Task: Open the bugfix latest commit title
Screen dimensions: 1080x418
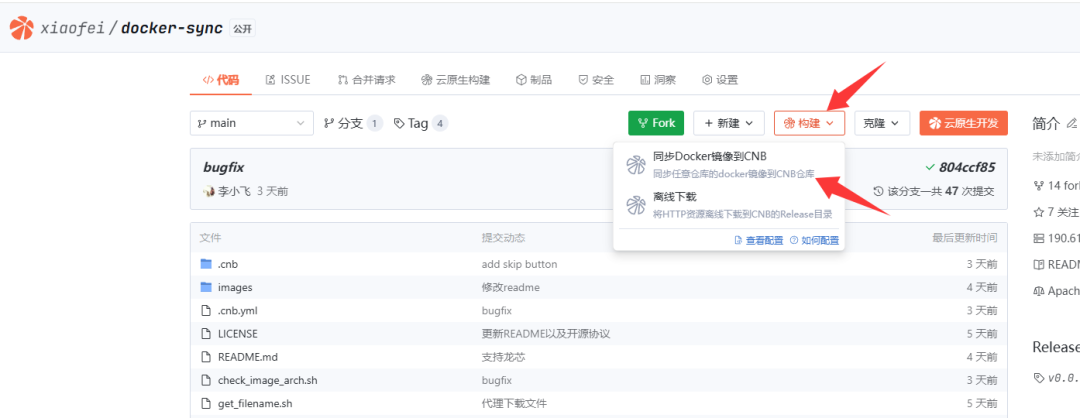Action: (224, 167)
